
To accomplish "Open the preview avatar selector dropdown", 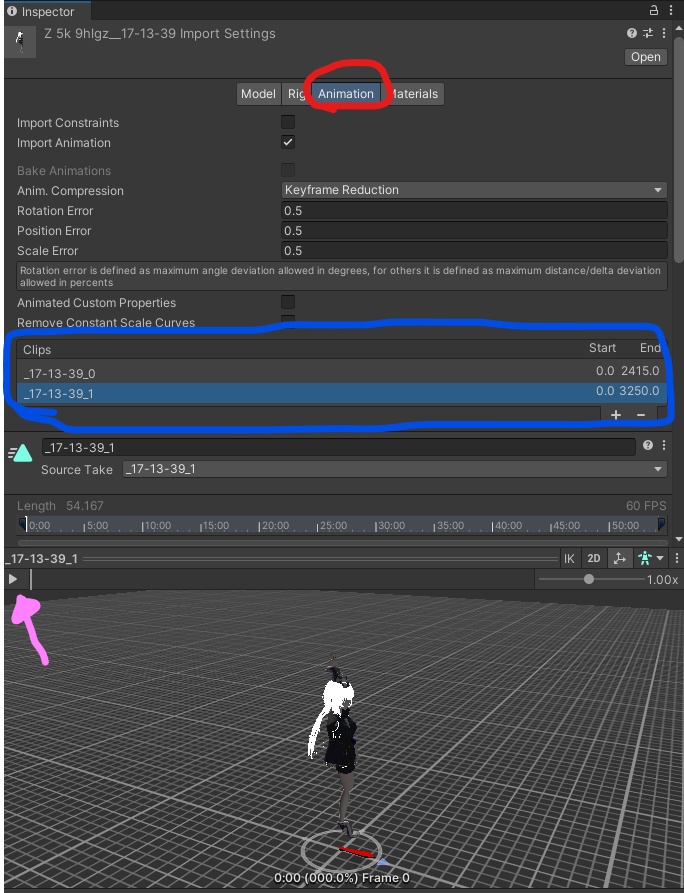I will (650, 559).
